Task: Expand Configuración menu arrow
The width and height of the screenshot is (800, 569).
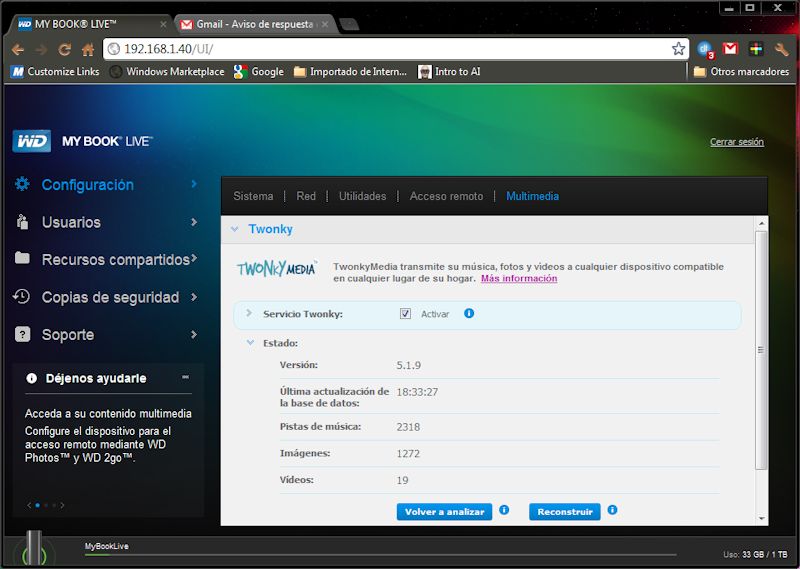Action: click(x=194, y=184)
